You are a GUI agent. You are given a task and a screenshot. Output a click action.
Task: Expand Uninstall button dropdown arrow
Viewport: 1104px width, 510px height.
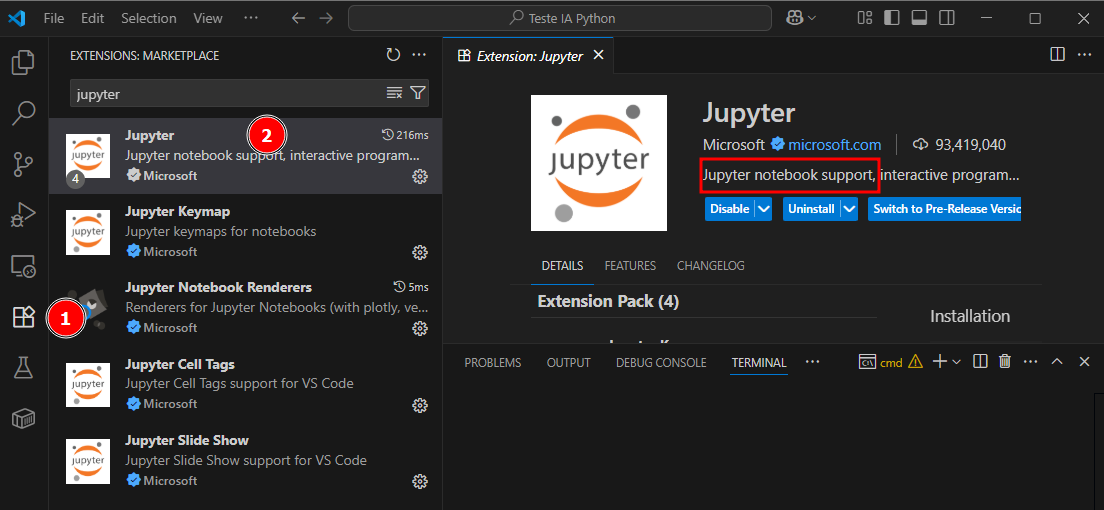[849, 209]
